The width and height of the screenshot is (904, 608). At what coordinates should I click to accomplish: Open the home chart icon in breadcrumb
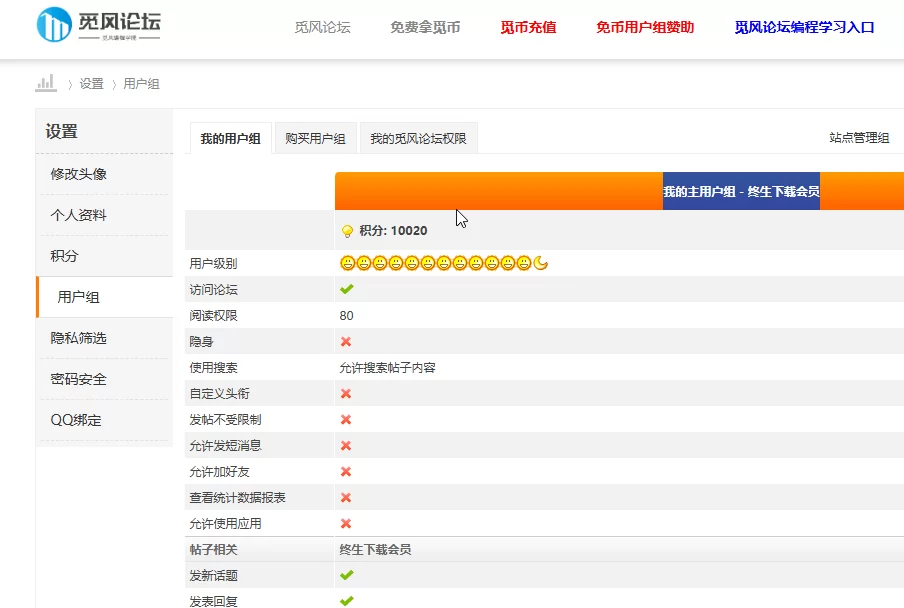pyautogui.click(x=46, y=83)
